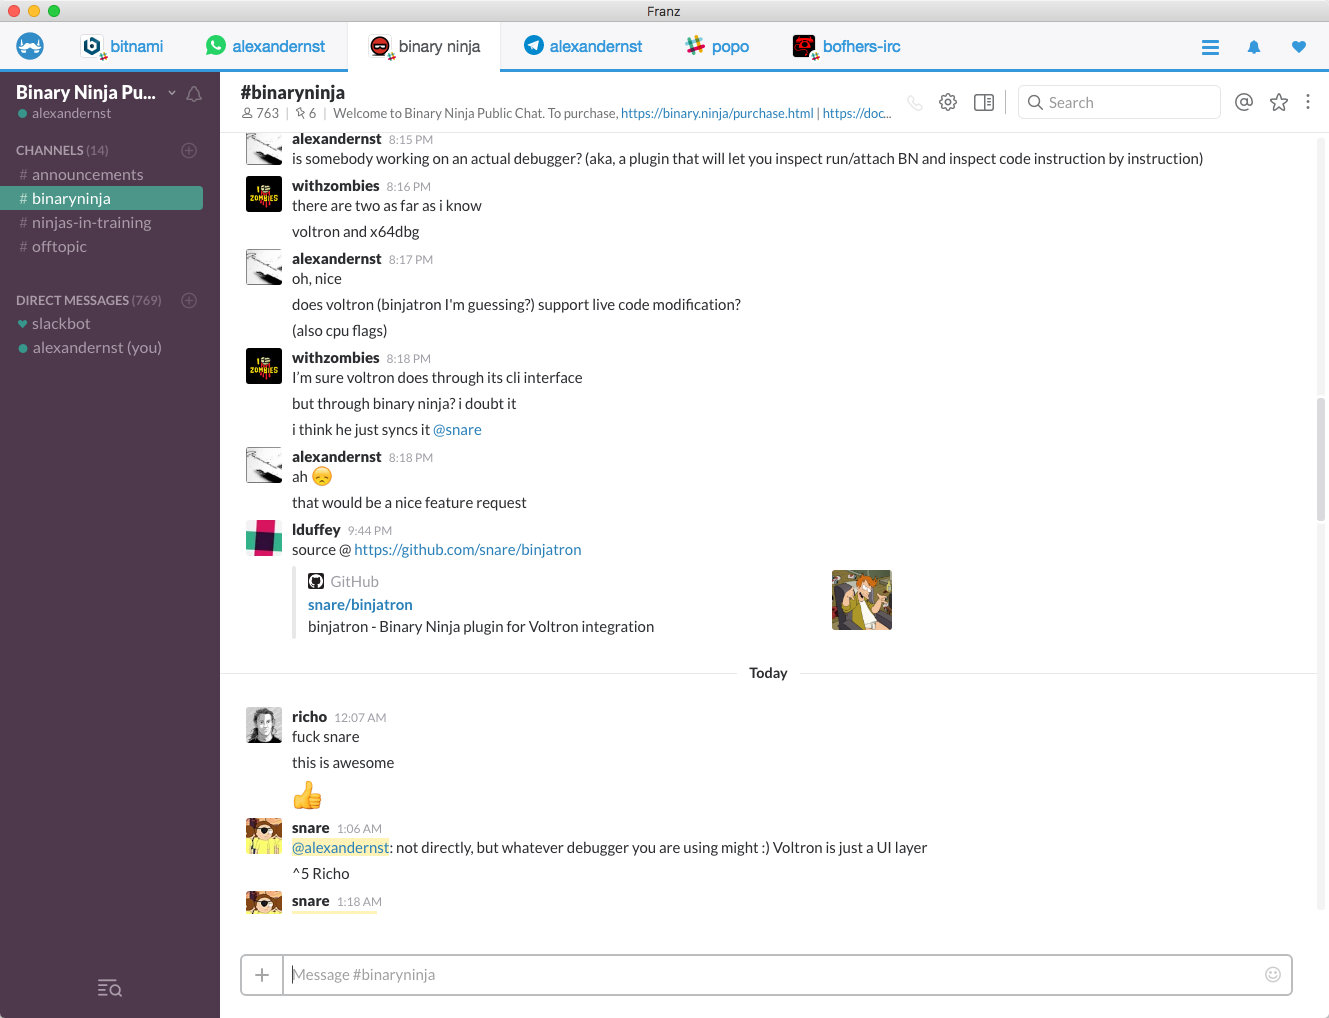Click the 12:07 AM message timestamp
The width and height of the screenshot is (1329, 1018).
[x=360, y=717]
